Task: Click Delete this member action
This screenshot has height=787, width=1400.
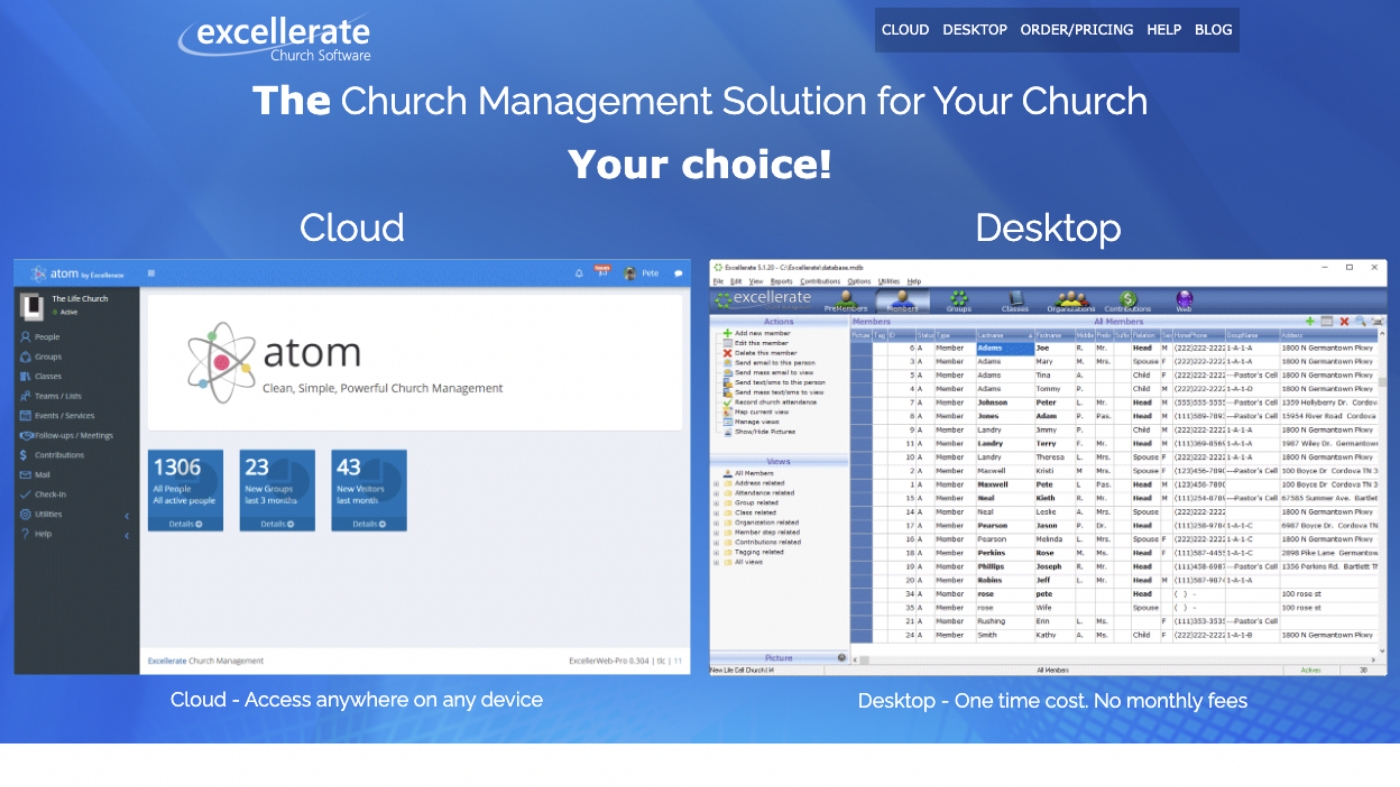Action: pyautogui.click(x=759, y=353)
